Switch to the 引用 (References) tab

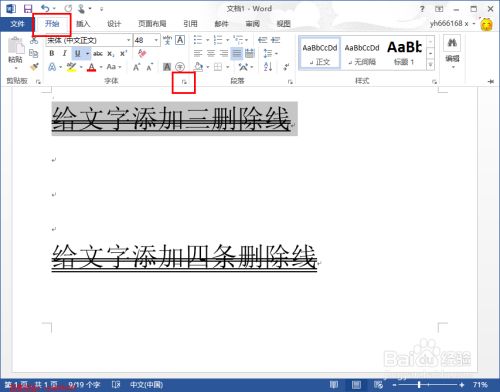click(x=190, y=24)
